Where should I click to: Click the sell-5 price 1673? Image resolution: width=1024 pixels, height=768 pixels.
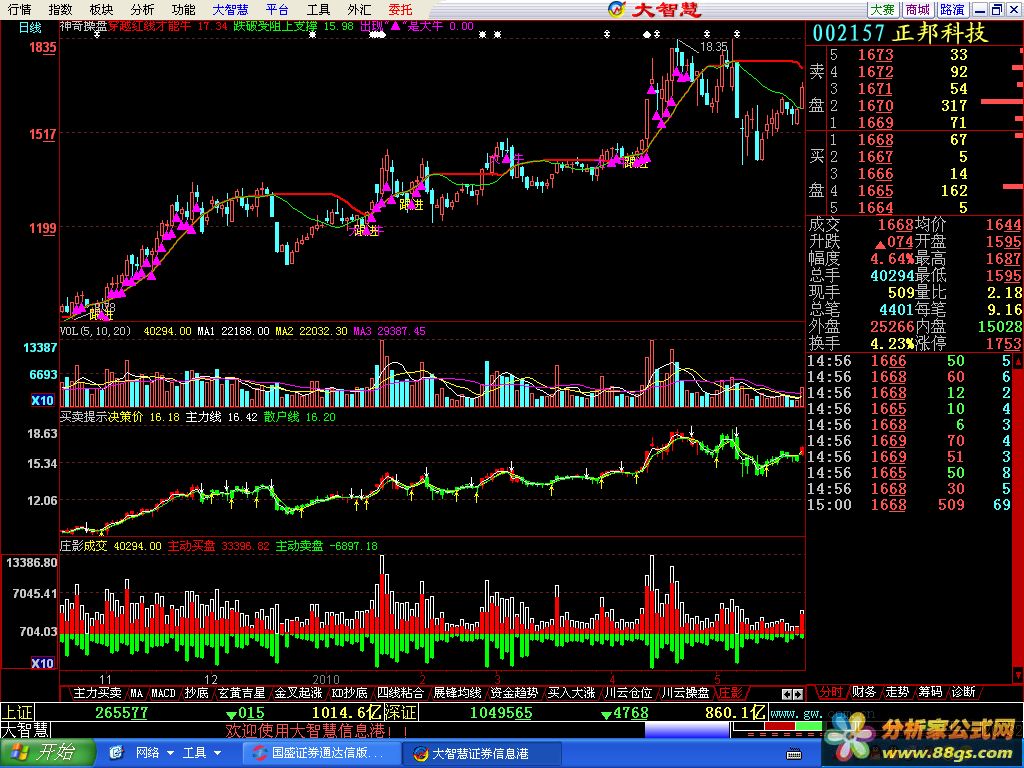875,55
